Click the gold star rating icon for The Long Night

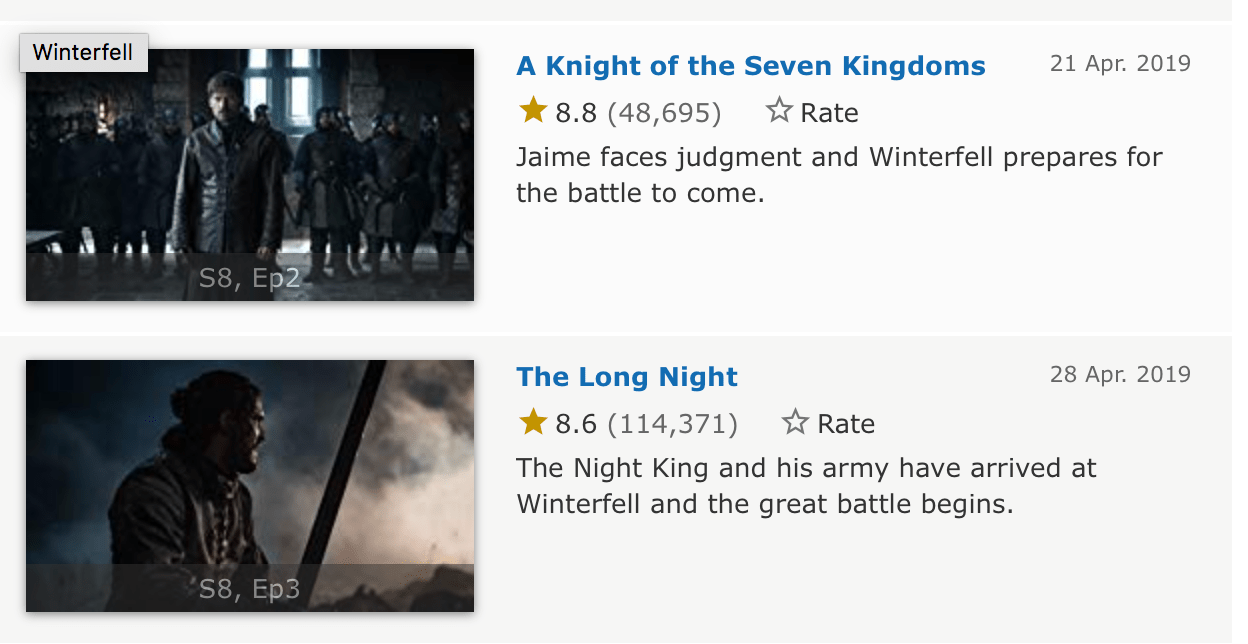coord(533,422)
